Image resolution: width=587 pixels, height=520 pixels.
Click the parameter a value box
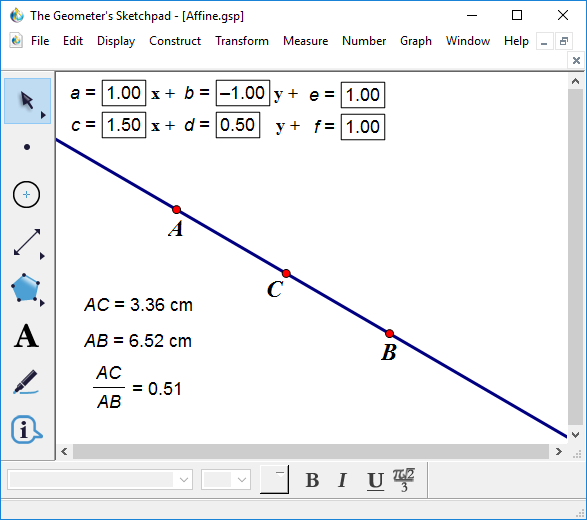pyautogui.click(x=124, y=93)
